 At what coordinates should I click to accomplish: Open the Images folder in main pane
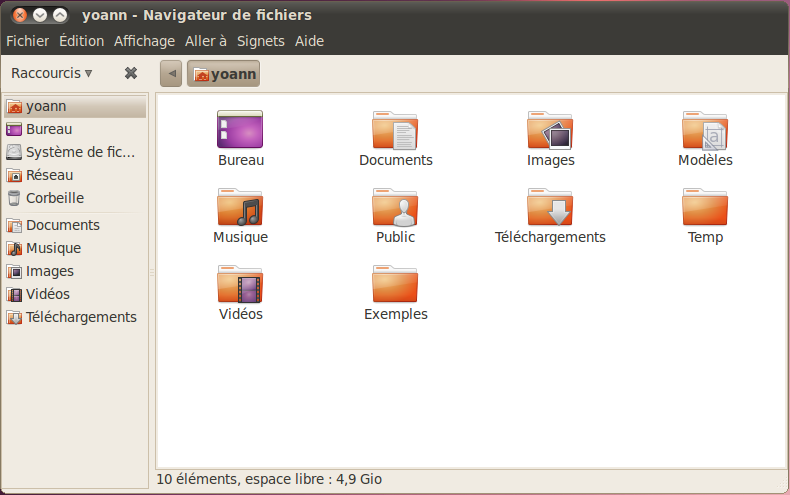pyautogui.click(x=550, y=130)
